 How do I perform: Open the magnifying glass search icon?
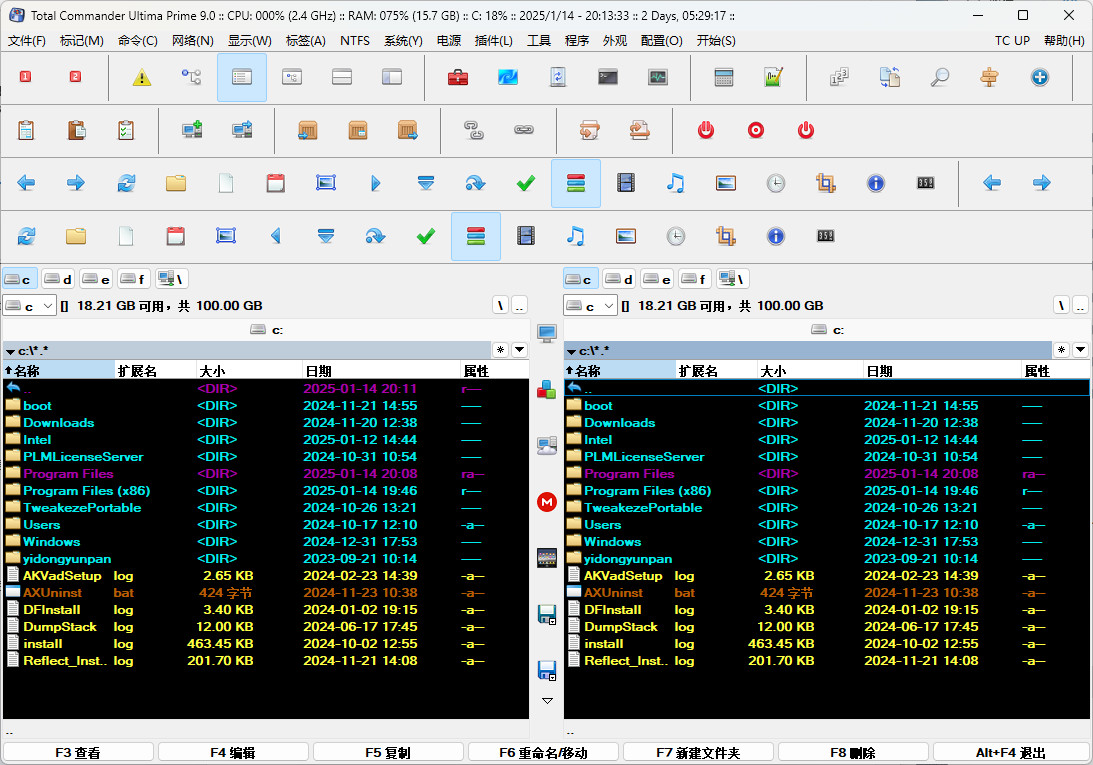point(940,77)
